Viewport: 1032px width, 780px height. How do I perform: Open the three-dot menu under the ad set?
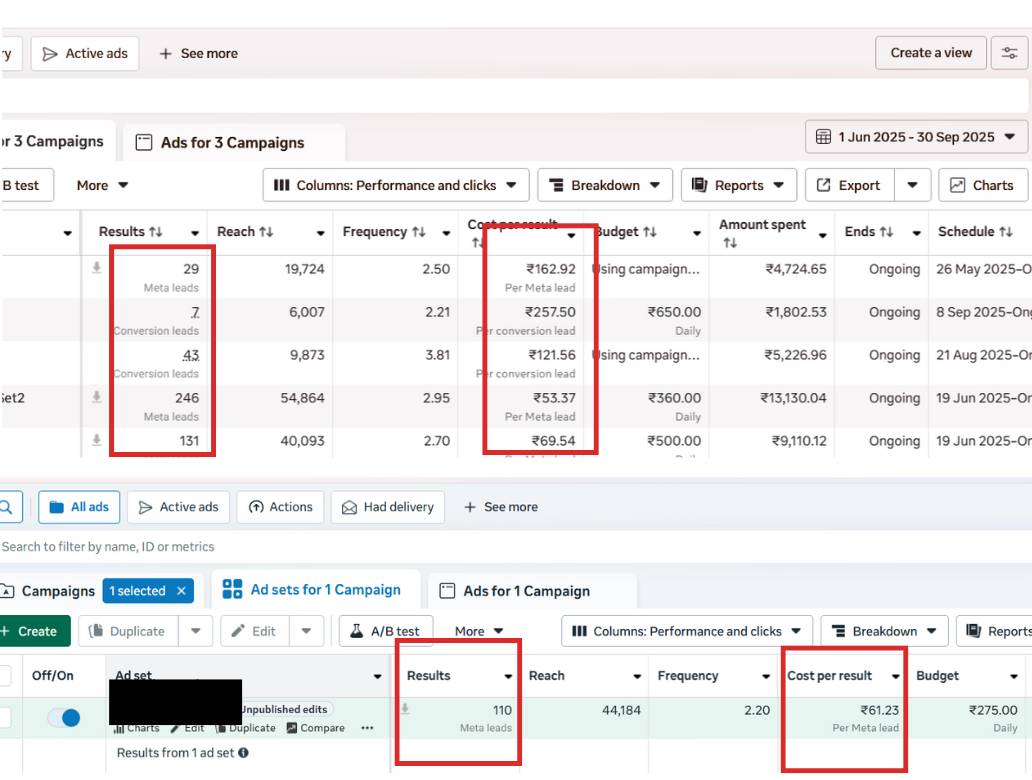(367, 728)
